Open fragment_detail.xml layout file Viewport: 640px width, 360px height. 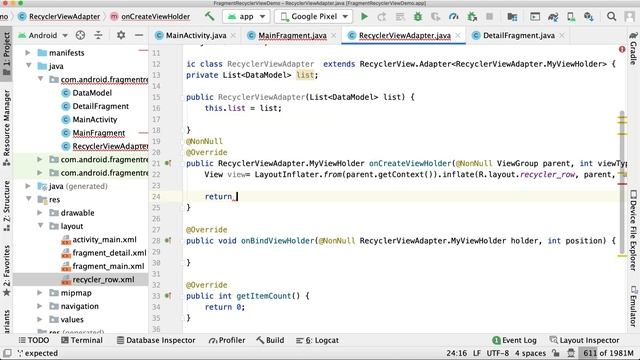[109, 253]
